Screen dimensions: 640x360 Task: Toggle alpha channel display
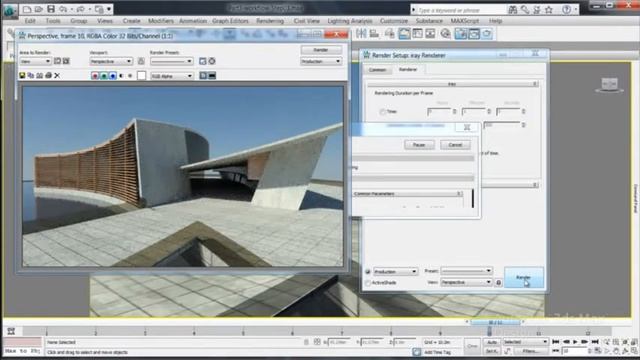click(x=122, y=76)
